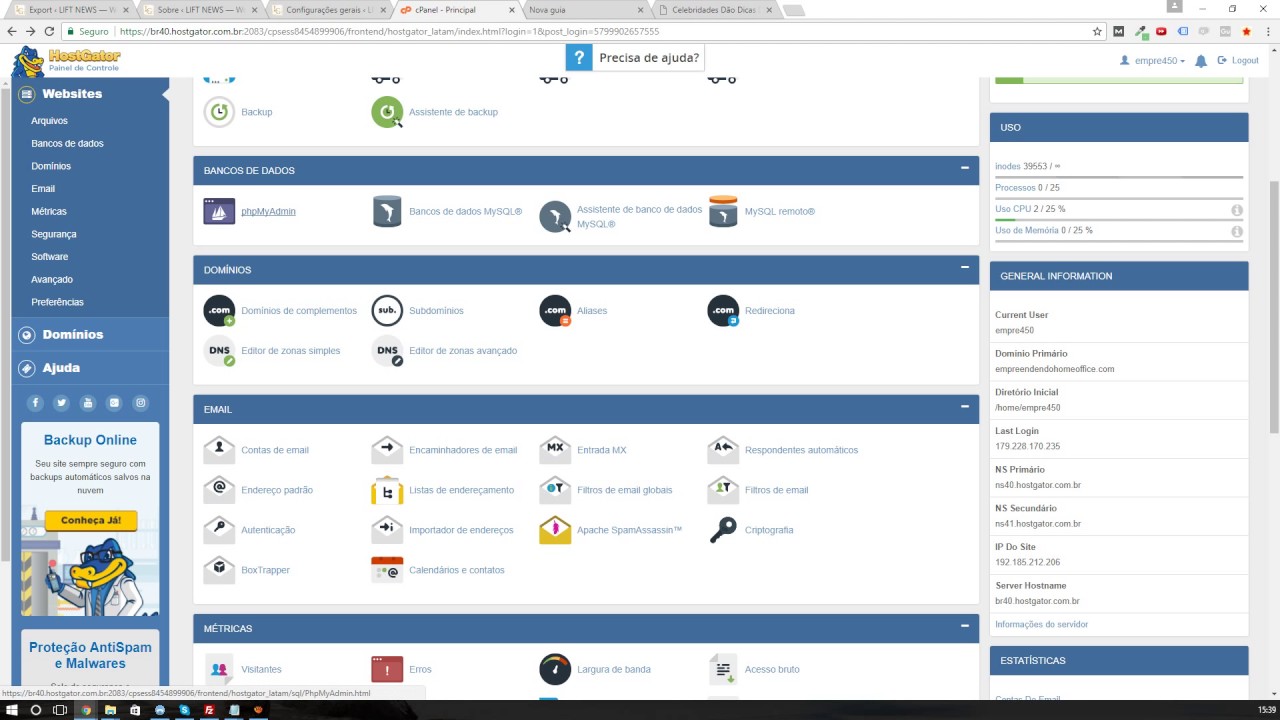Open Filtros de email globais icon
This screenshot has height=720, width=1280.
555,490
